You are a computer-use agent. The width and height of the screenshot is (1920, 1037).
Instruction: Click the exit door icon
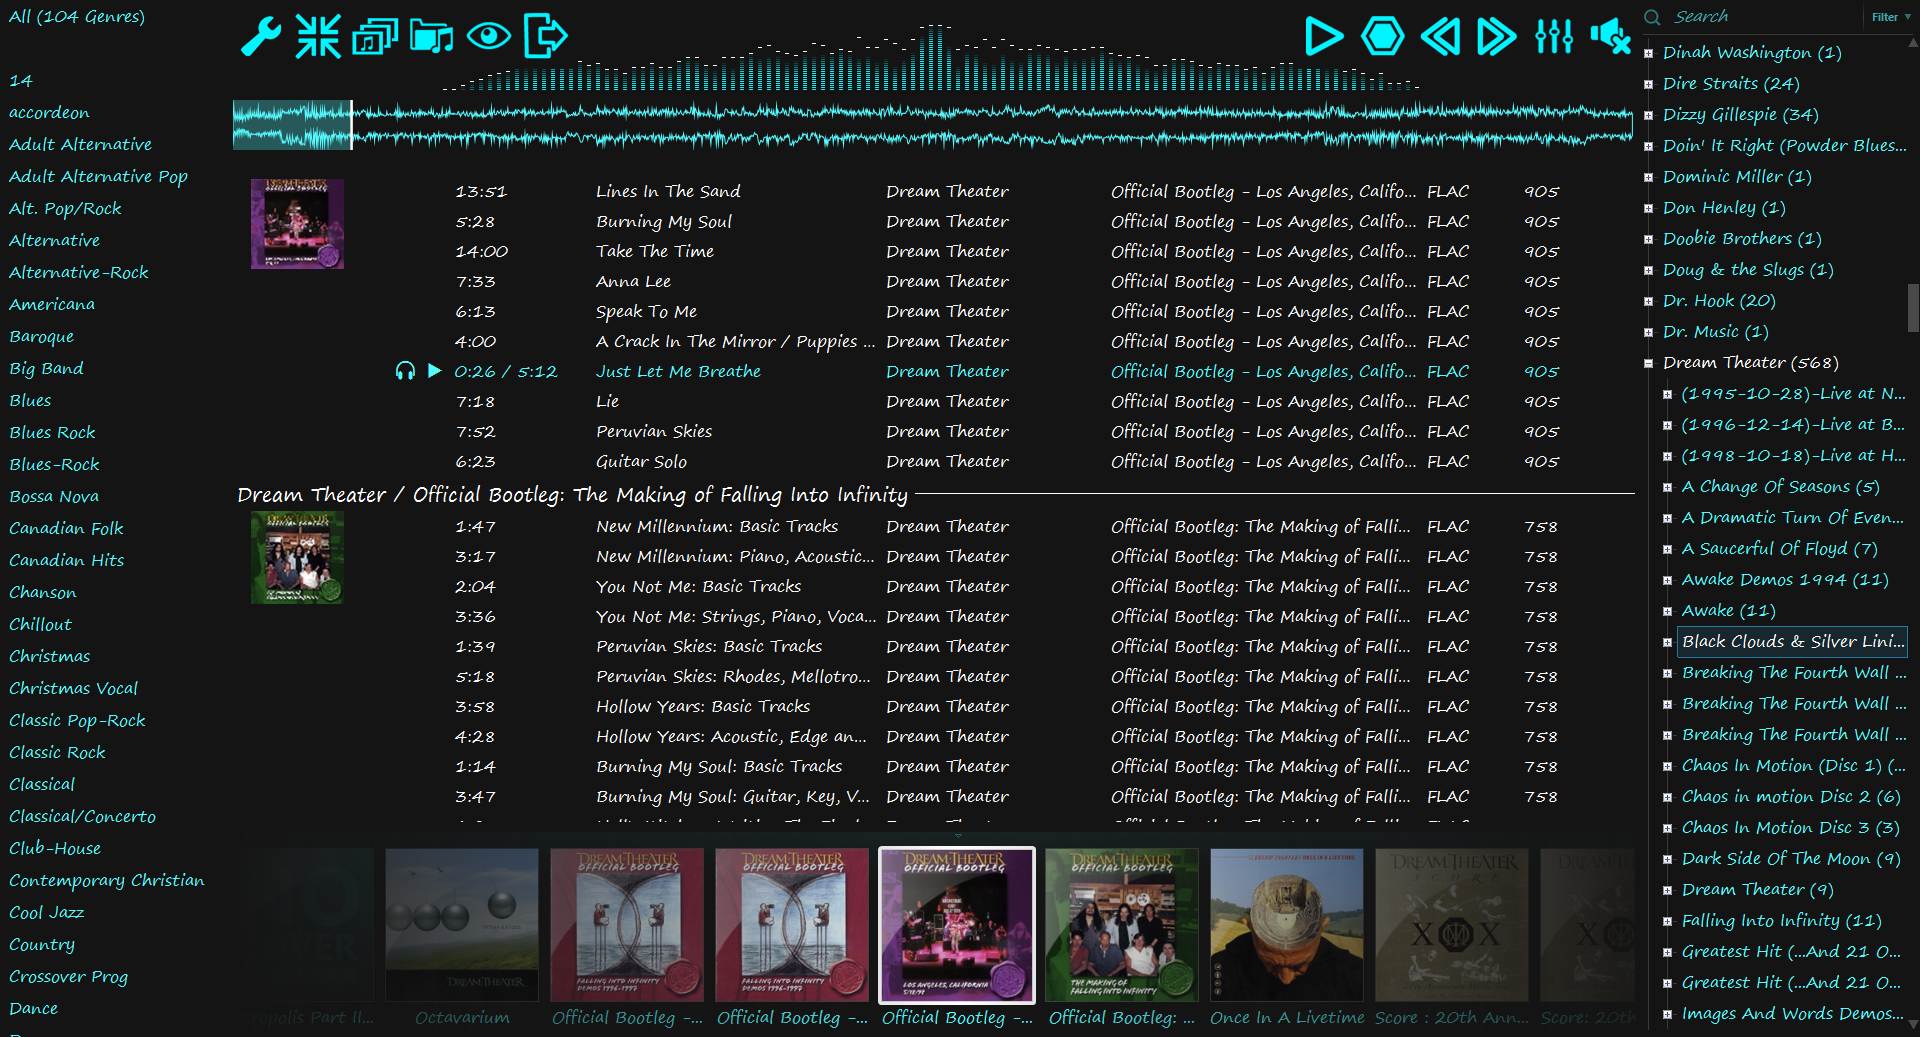[x=546, y=37]
